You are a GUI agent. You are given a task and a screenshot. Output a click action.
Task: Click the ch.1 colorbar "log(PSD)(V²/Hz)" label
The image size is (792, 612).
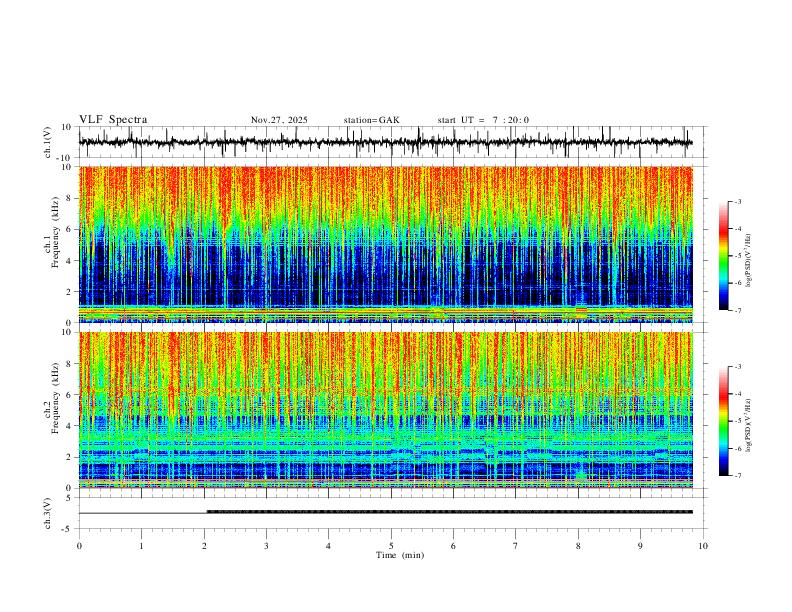[x=748, y=261]
